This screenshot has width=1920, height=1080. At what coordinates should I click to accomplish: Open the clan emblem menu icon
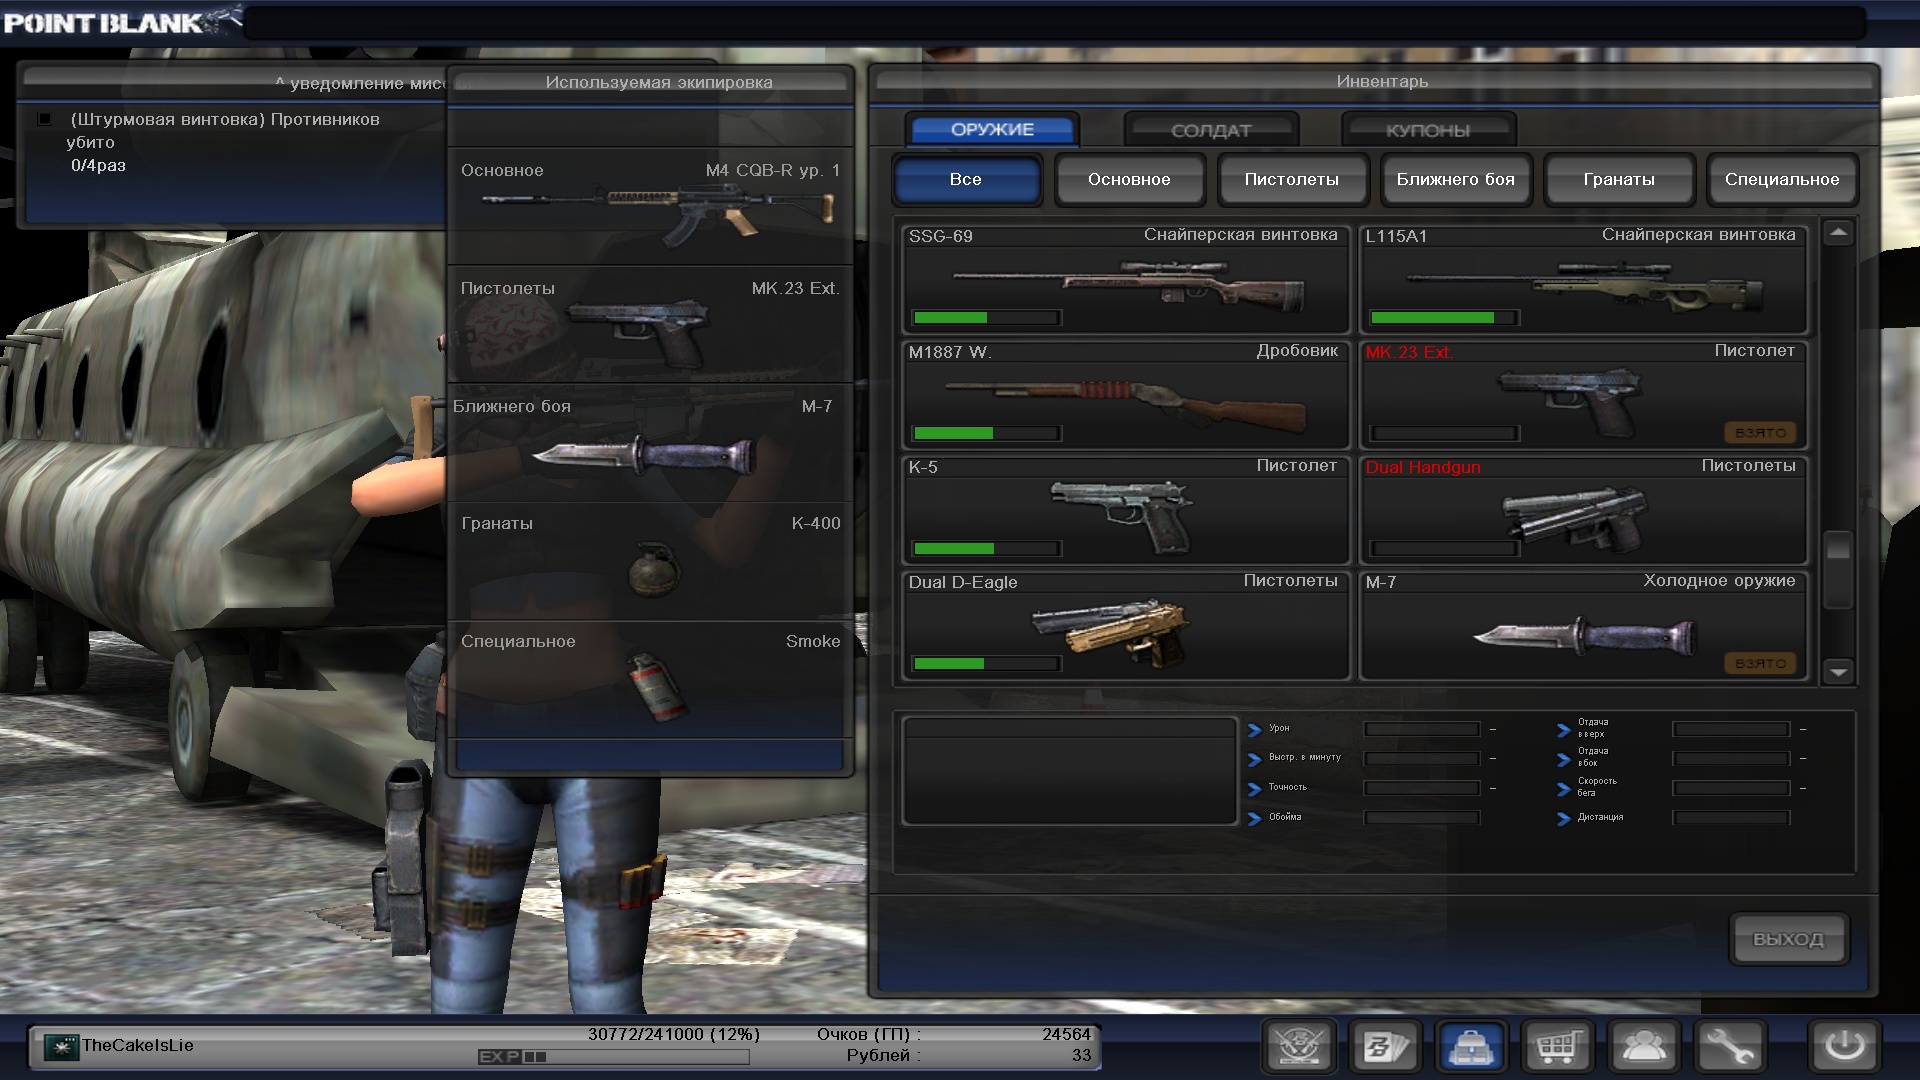coord(1299,1047)
